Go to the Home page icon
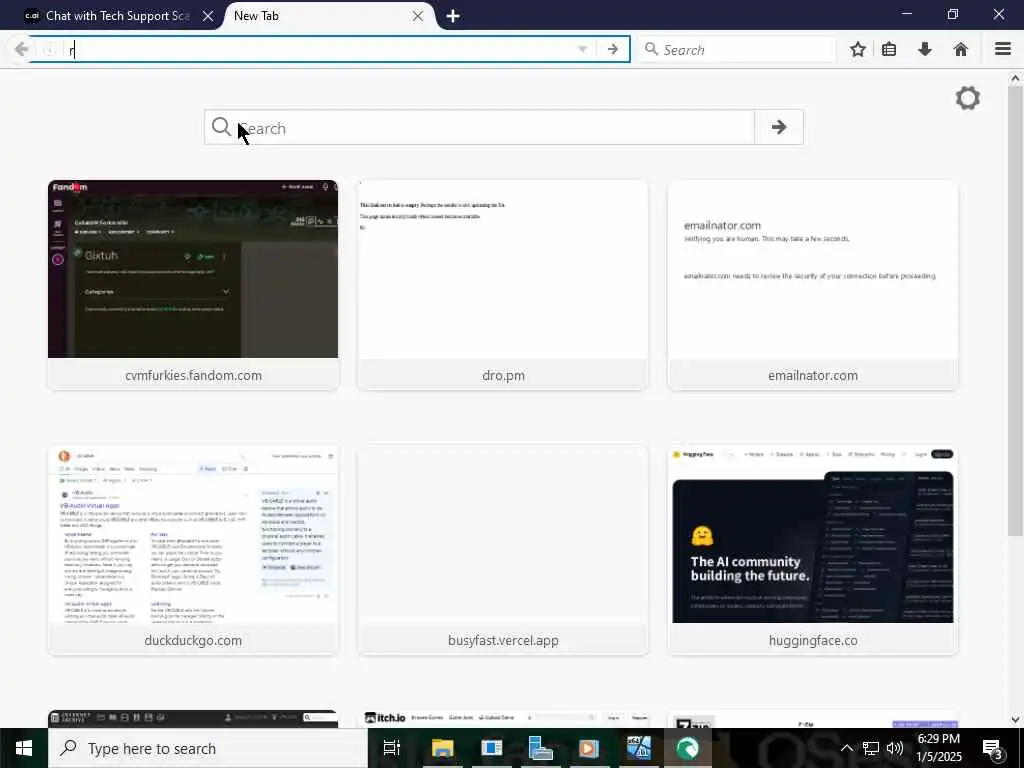Image resolution: width=1024 pixels, height=768 pixels. click(x=961, y=49)
